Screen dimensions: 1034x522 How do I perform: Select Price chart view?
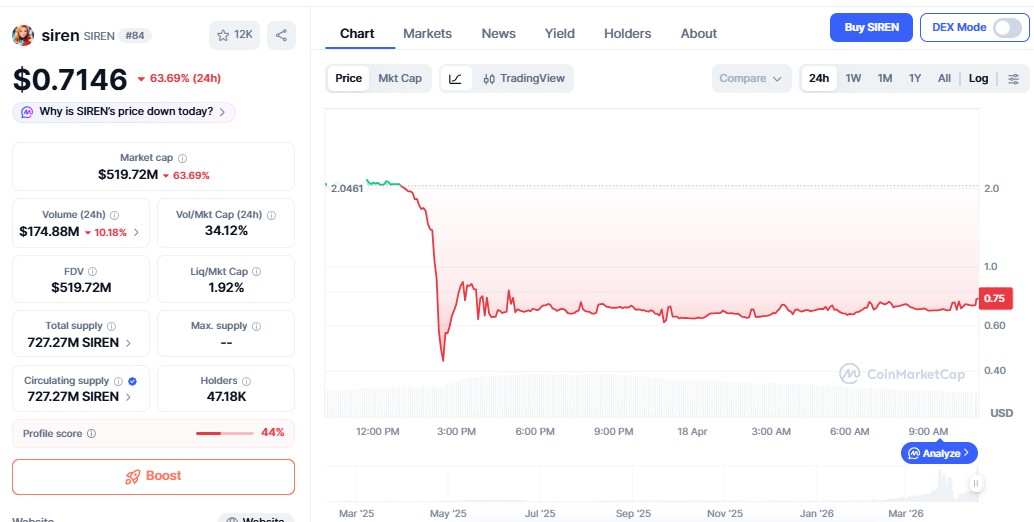pos(348,78)
